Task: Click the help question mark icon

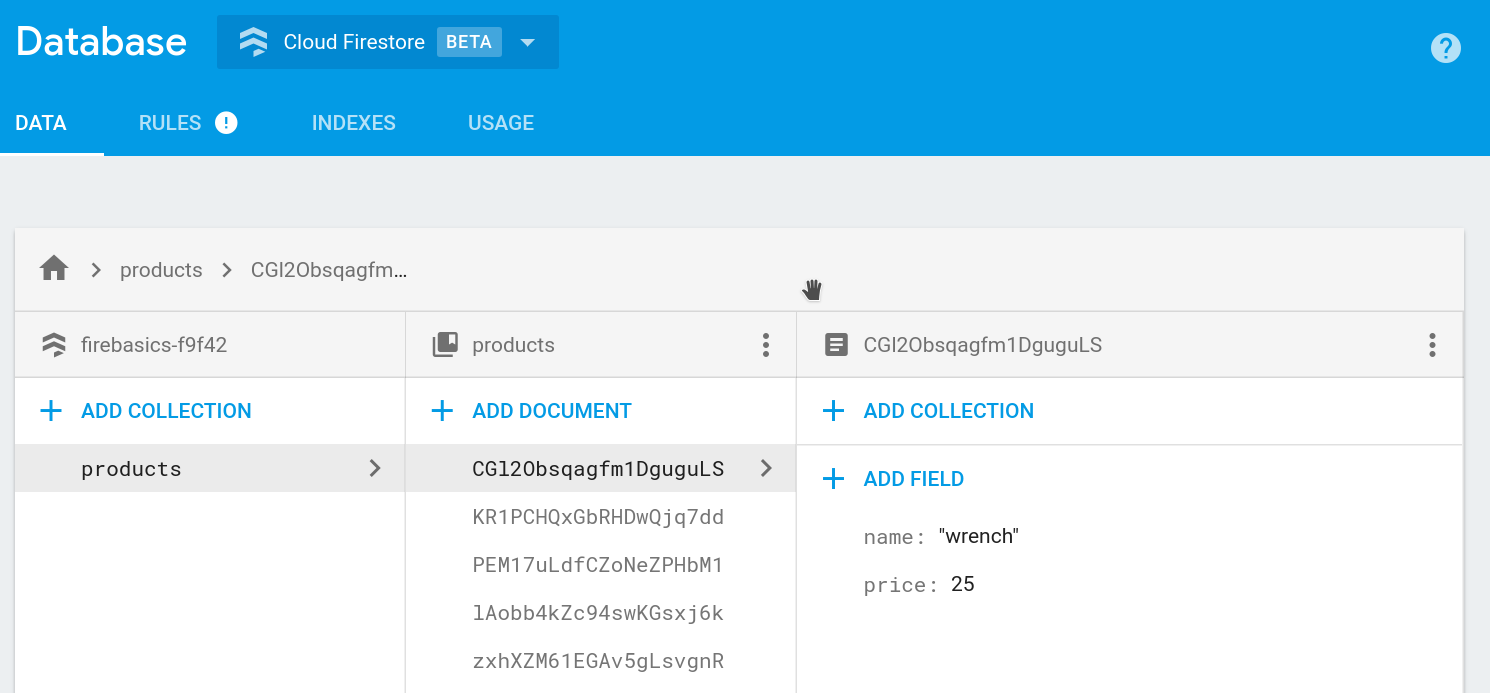Action: point(1446,48)
